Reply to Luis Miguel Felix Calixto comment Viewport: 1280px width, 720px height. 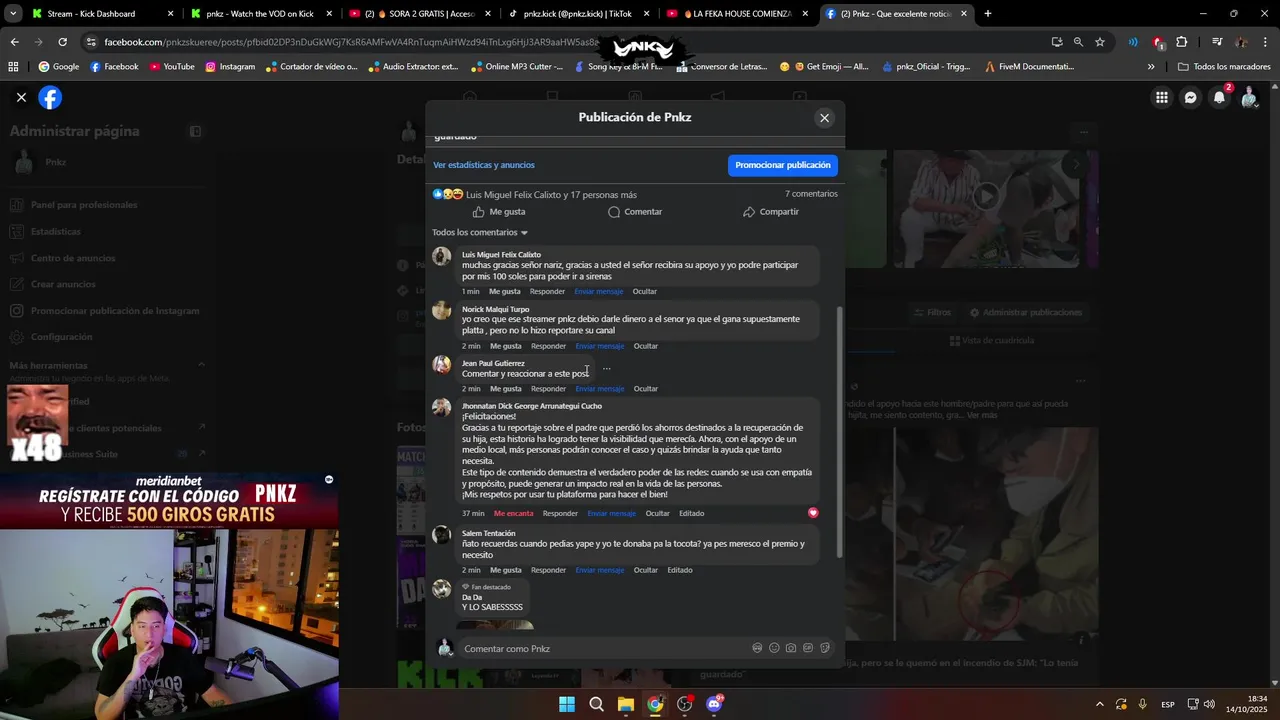coord(547,292)
